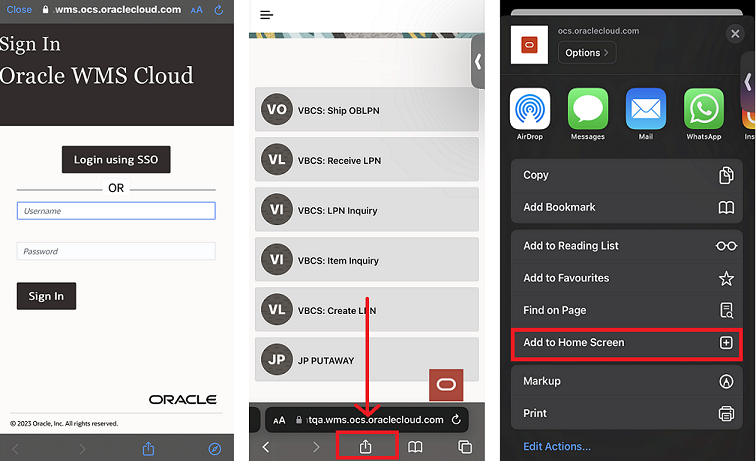Select Add to Favourites

(x=627, y=278)
